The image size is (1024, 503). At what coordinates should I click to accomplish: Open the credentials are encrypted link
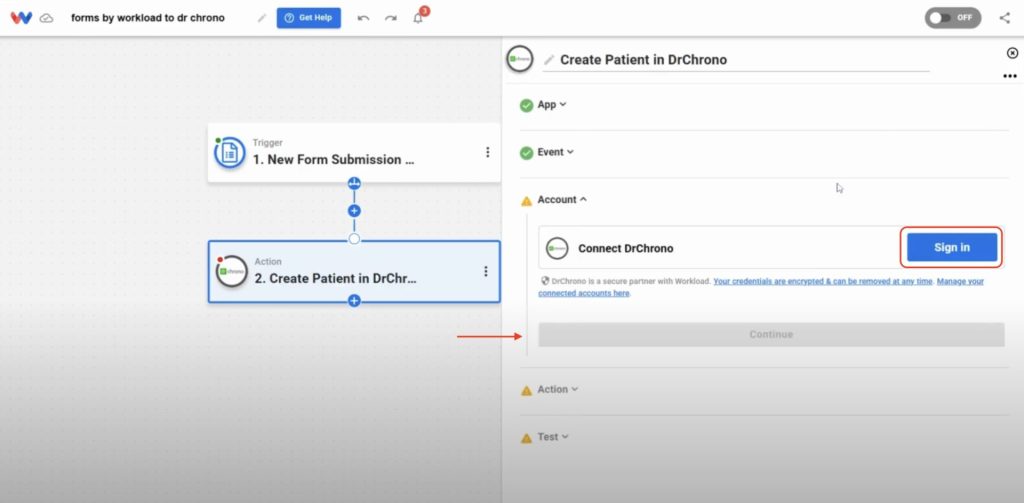tap(824, 281)
